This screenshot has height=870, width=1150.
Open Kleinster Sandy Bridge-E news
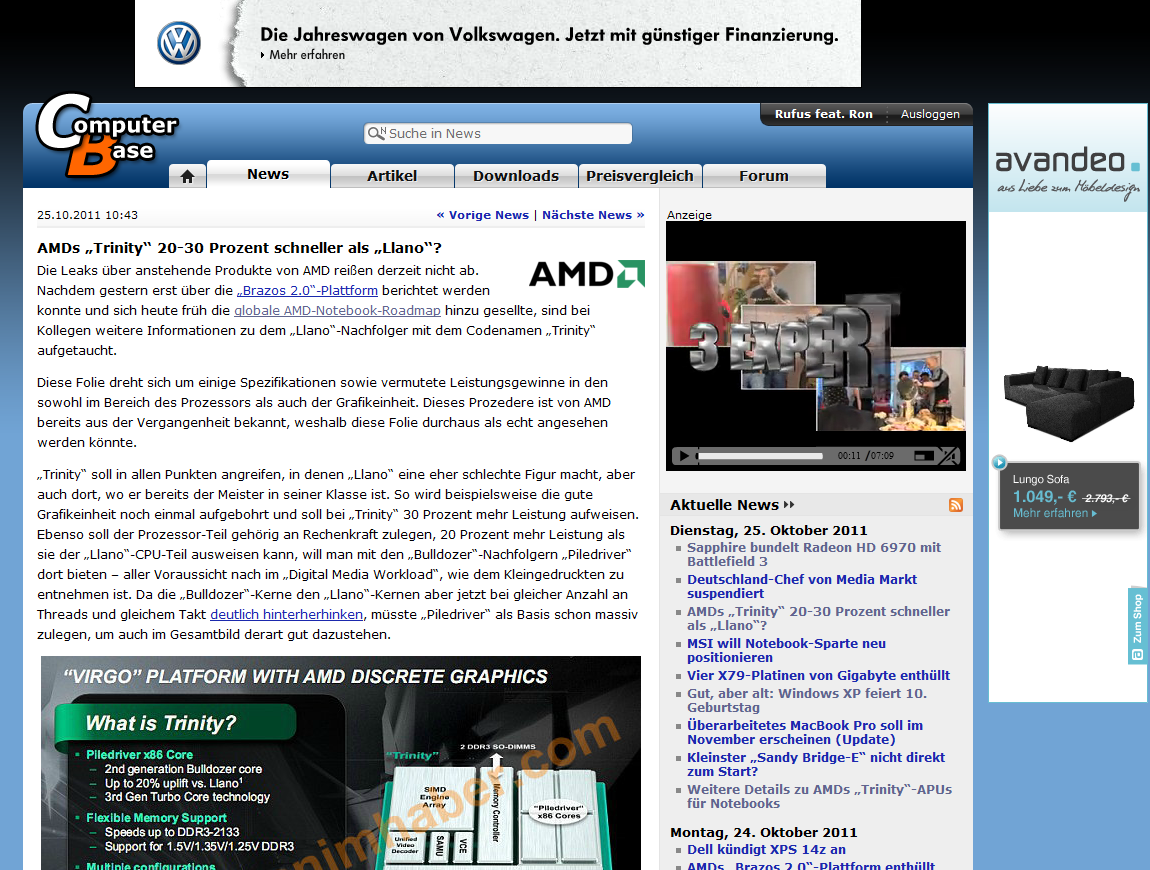click(x=816, y=764)
